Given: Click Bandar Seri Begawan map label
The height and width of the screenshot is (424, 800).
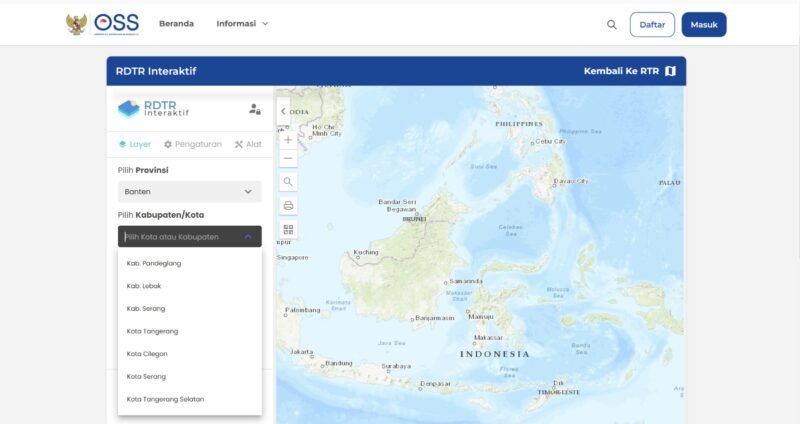Looking at the screenshot, I should coord(397,206).
